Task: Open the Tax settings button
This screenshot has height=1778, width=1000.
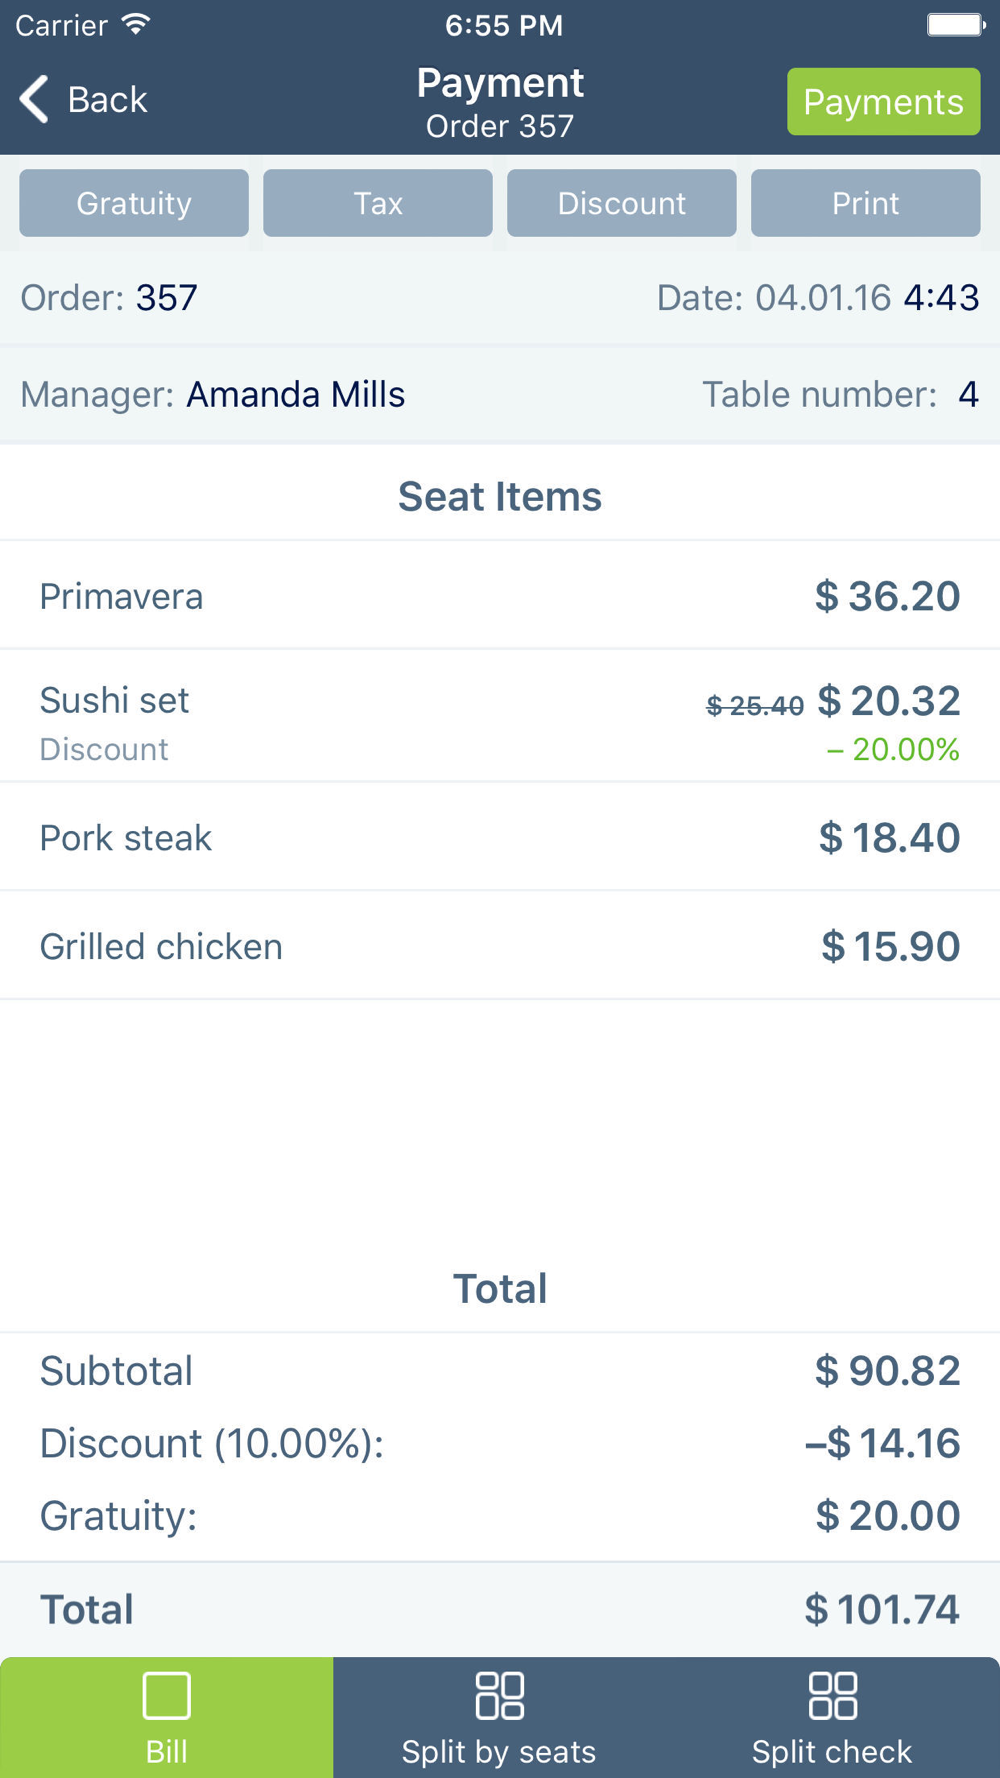Action: pyautogui.click(x=378, y=203)
